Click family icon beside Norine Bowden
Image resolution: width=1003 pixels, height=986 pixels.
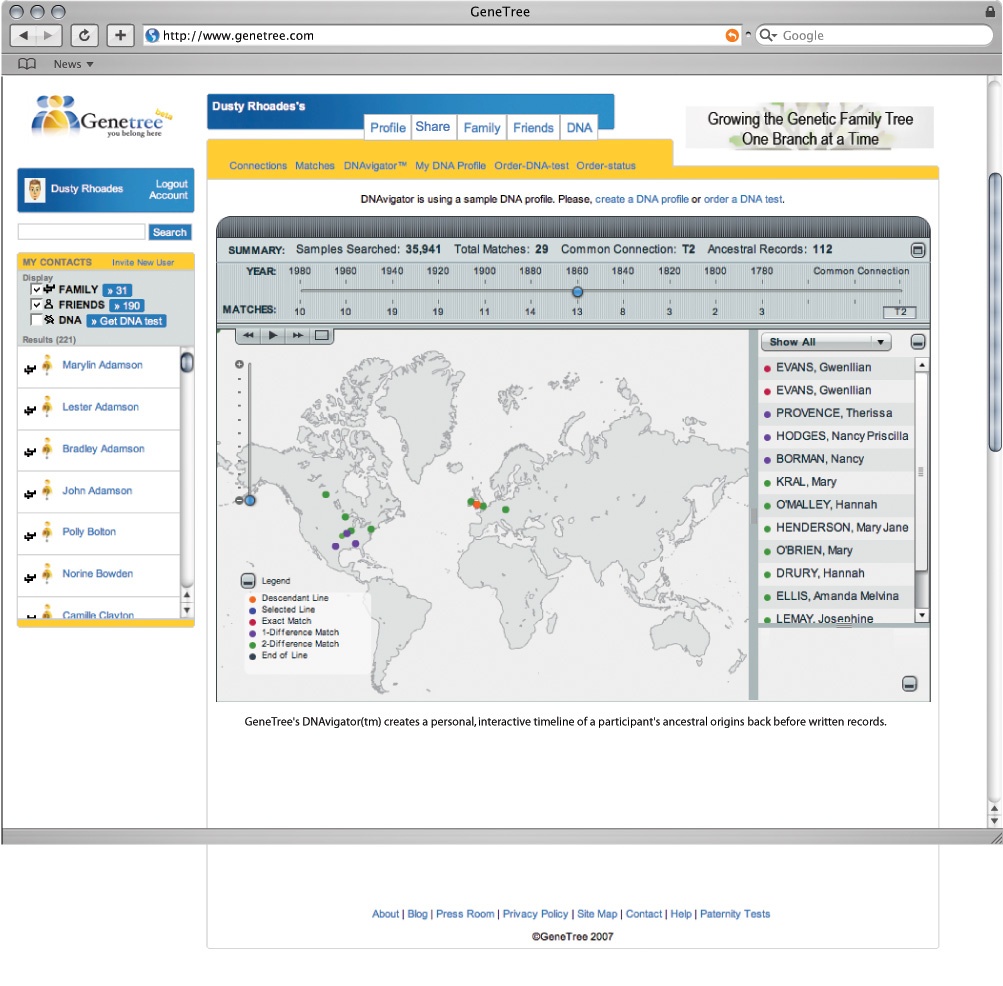(29, 578)
